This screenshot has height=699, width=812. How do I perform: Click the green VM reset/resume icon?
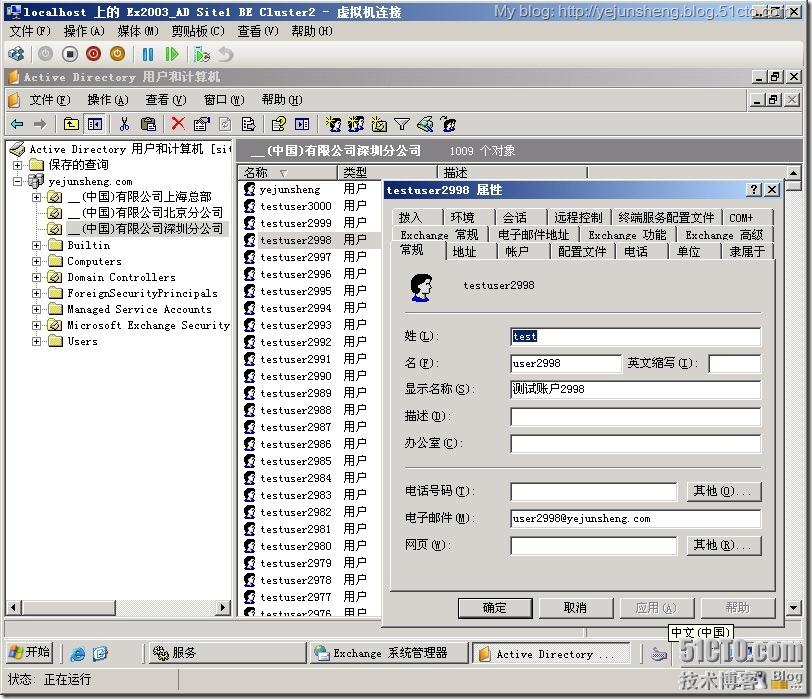[171, 54]
